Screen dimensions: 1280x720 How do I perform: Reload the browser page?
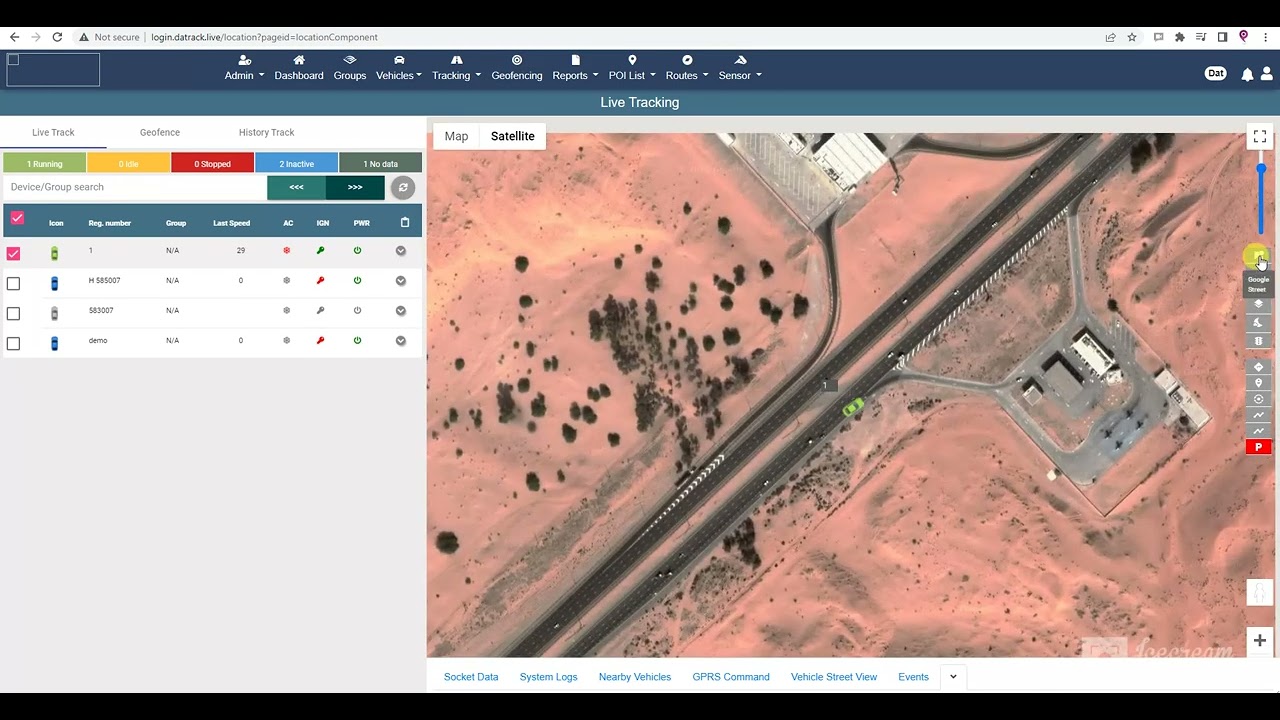pyautogui.click(x=57, y=37)
